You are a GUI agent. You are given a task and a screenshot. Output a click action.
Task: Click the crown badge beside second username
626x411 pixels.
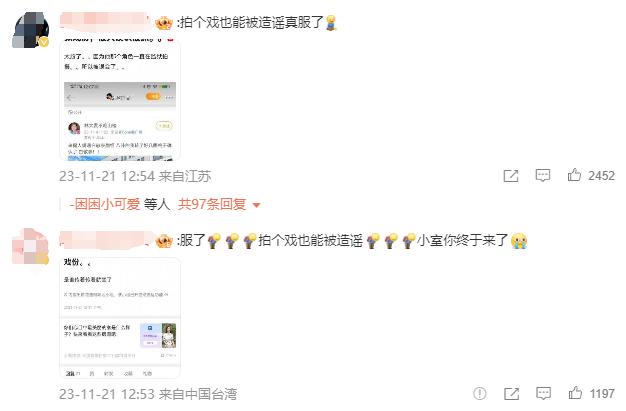pyautogui.click(x=164, y=241)
